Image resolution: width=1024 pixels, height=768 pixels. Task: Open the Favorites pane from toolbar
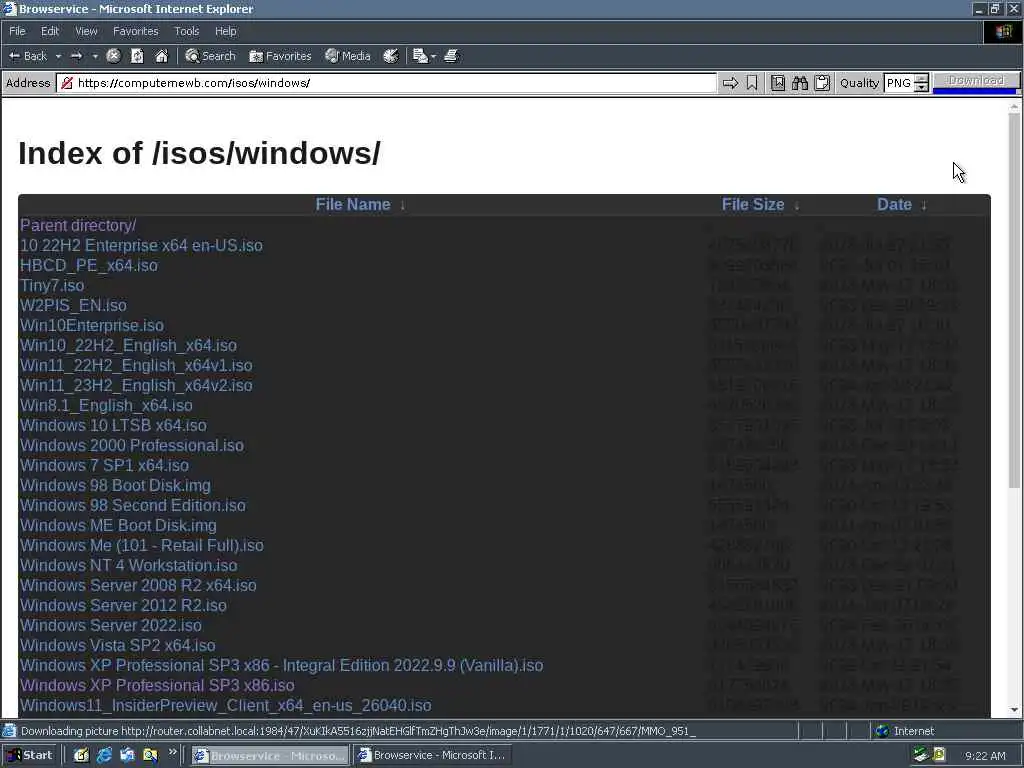pyautogui.click(x=280, y=56)
